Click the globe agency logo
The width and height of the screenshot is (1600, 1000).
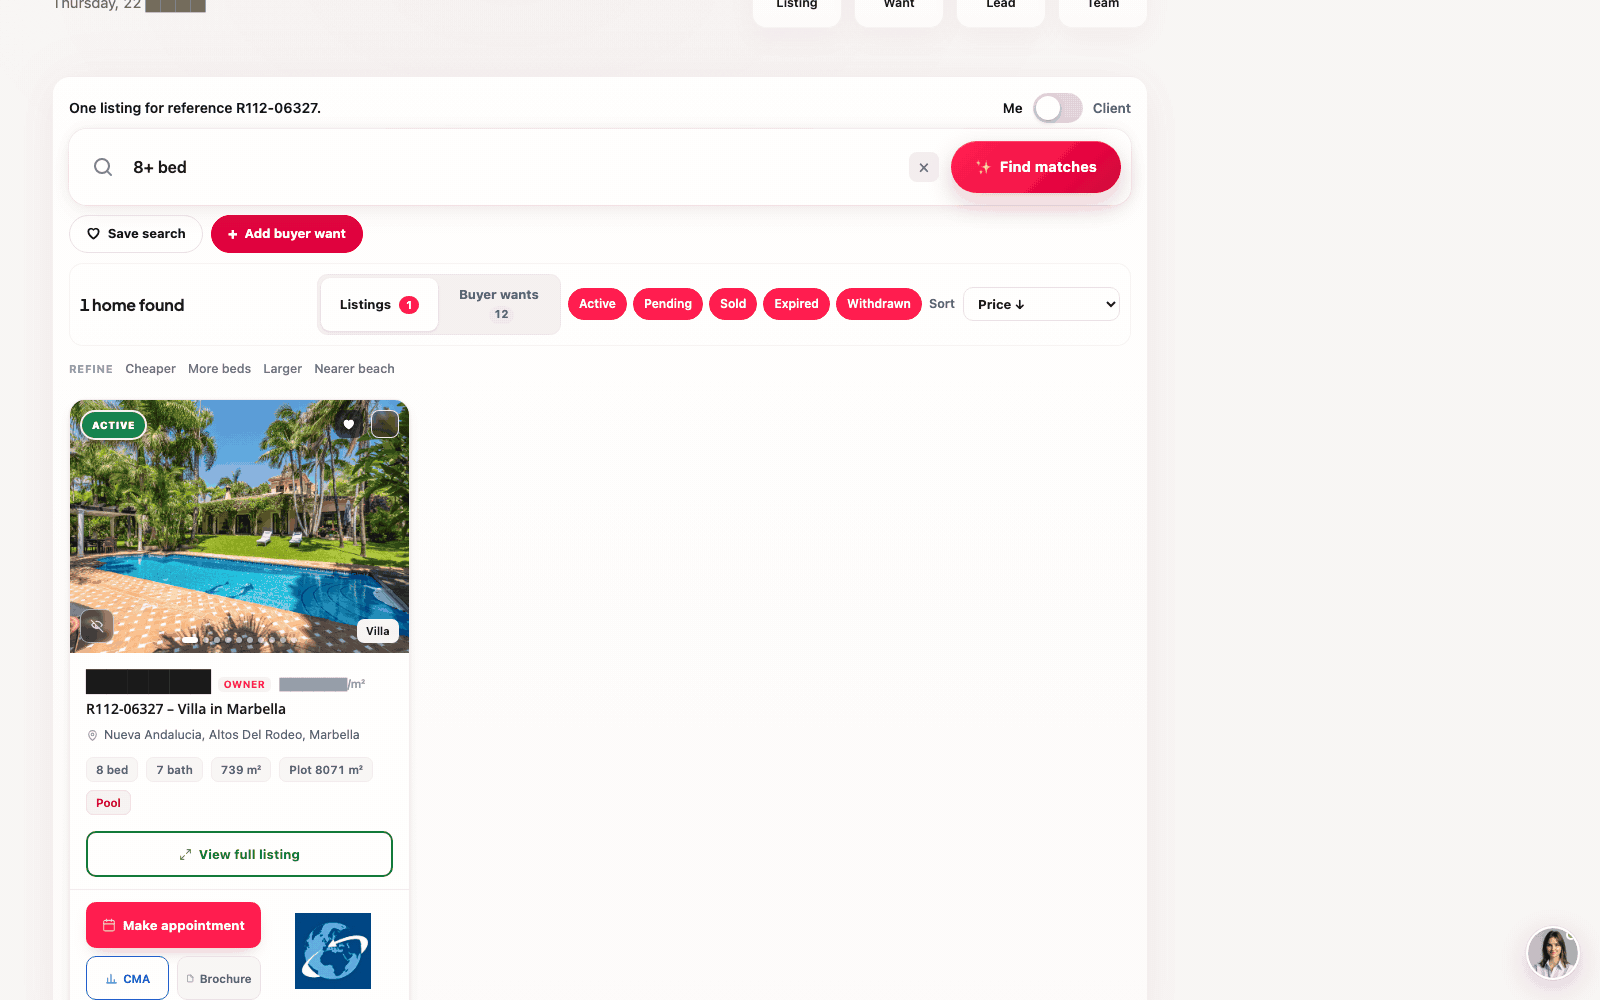click(x=333, y=951)
